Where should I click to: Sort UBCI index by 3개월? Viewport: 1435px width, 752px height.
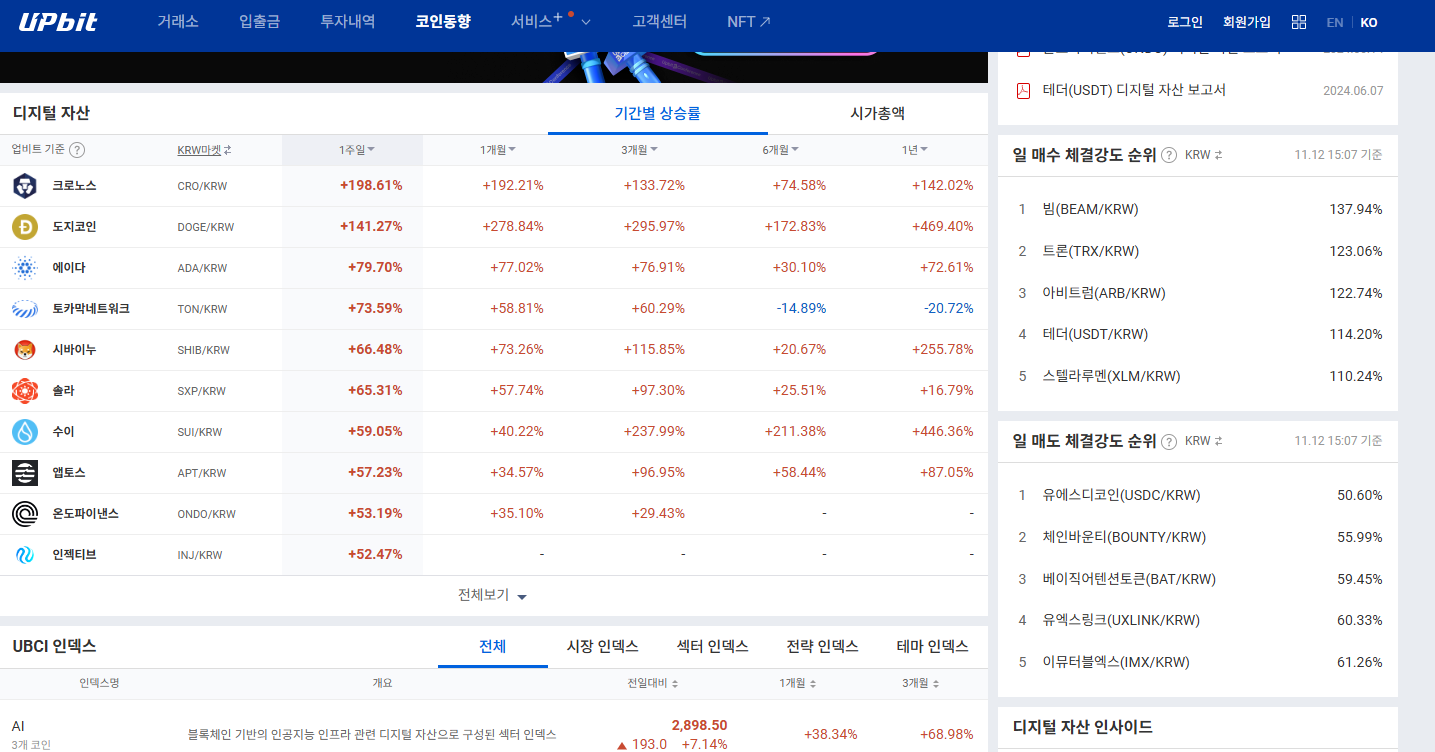[x=921, y=684]
